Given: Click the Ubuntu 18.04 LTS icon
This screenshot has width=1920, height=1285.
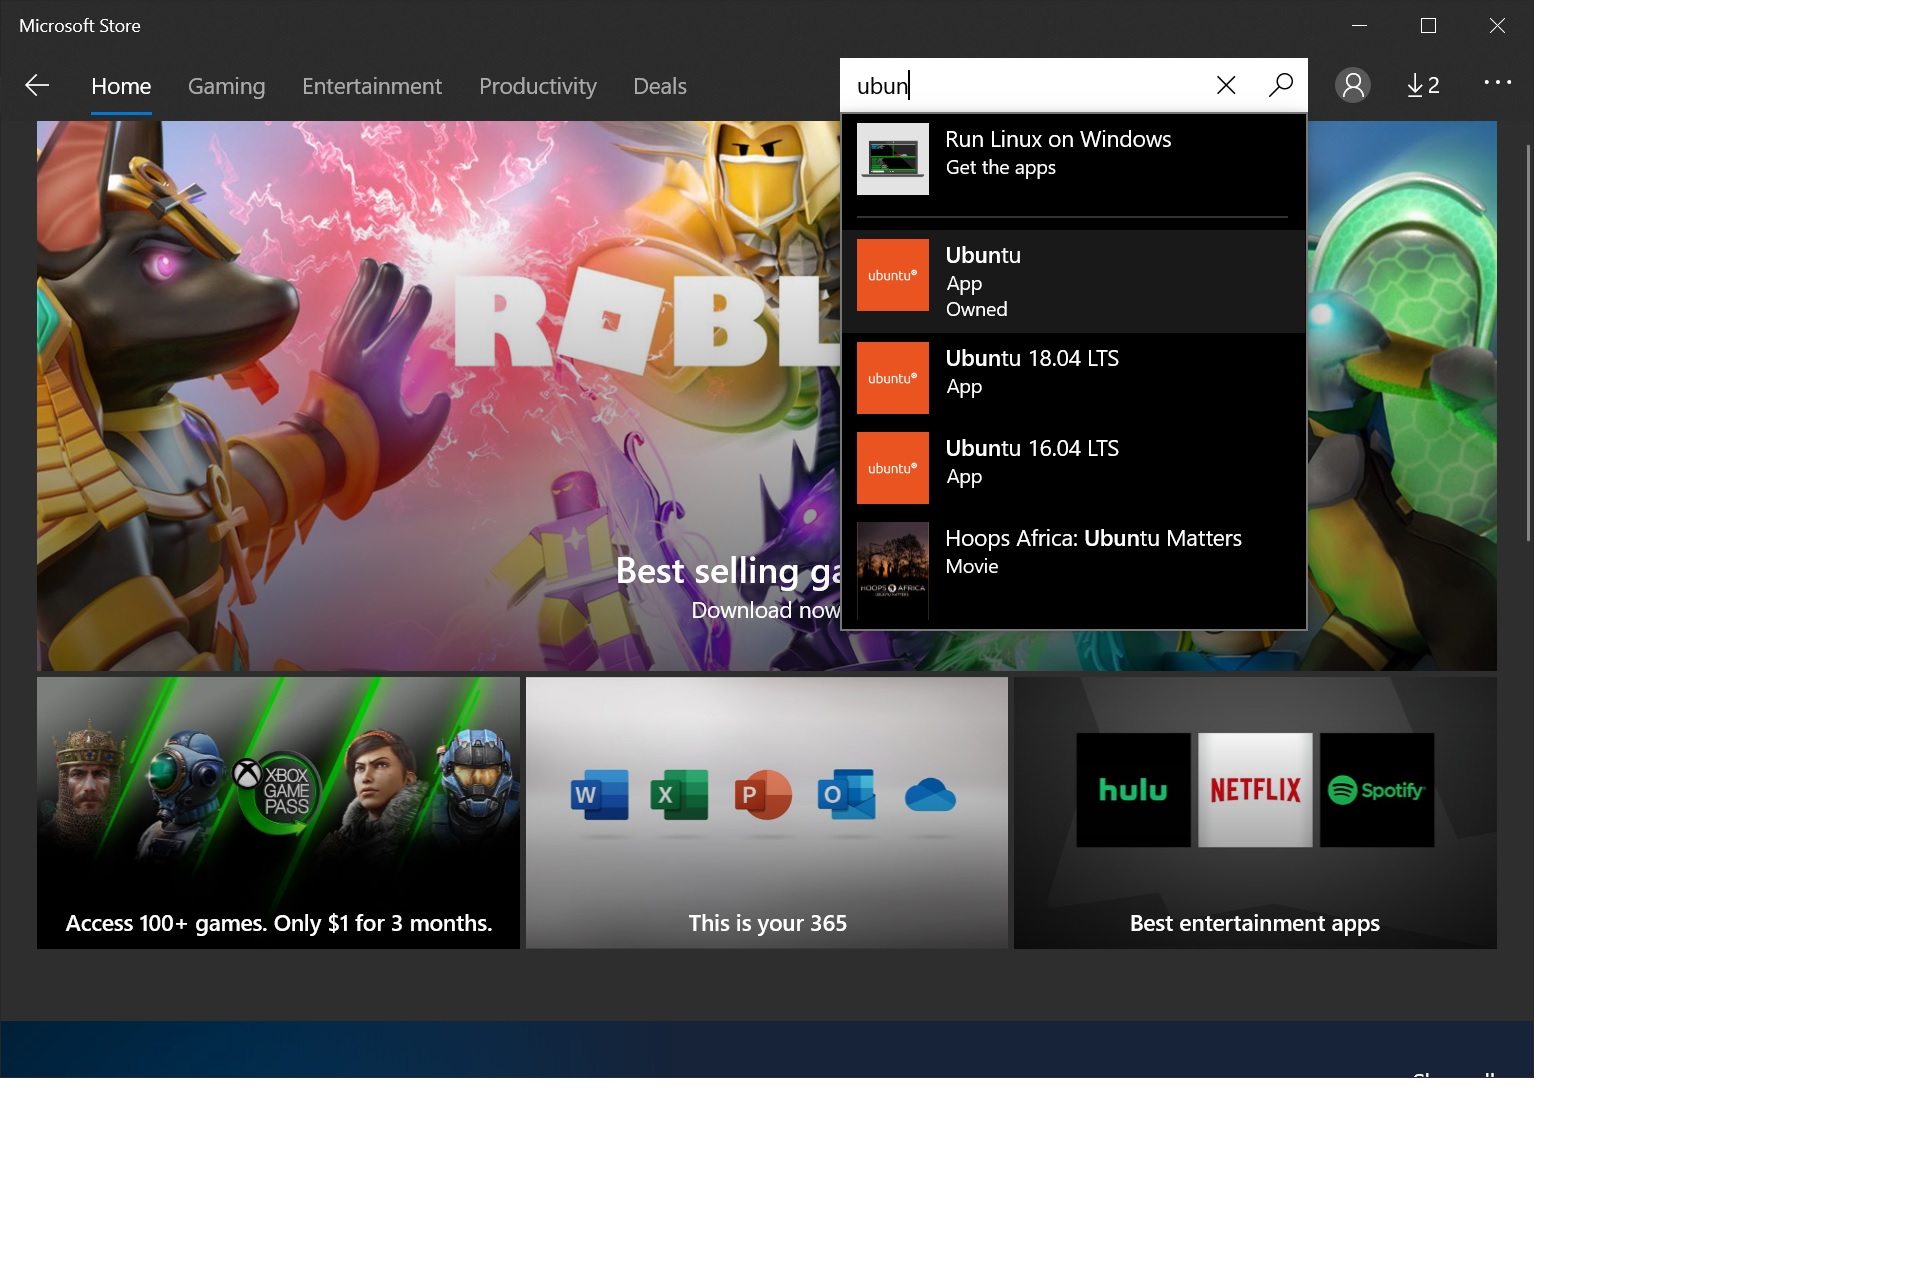Looking at the screenshot, I should pos(893,378).
